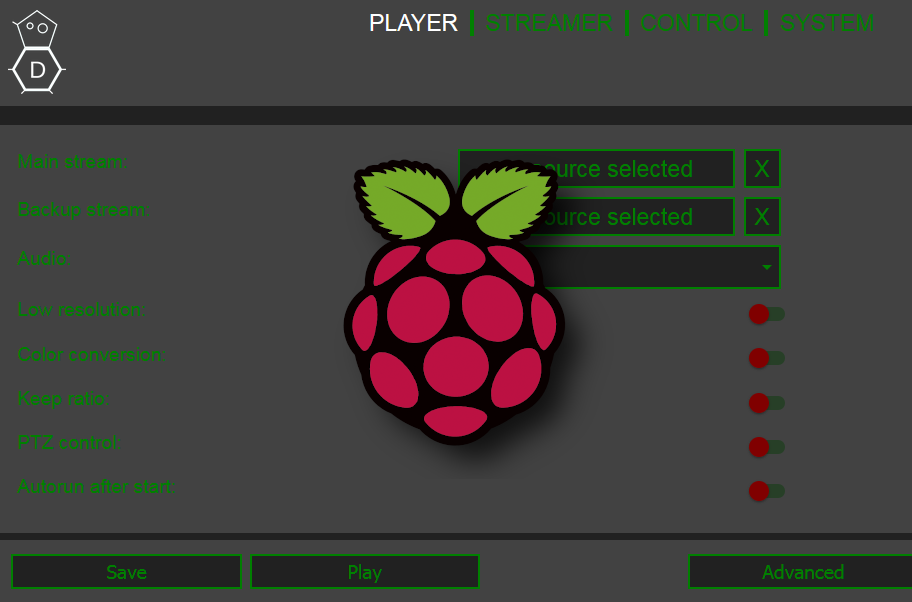Select the SYSTEM tab
The image size is (912, 602).
click(826, 23)
